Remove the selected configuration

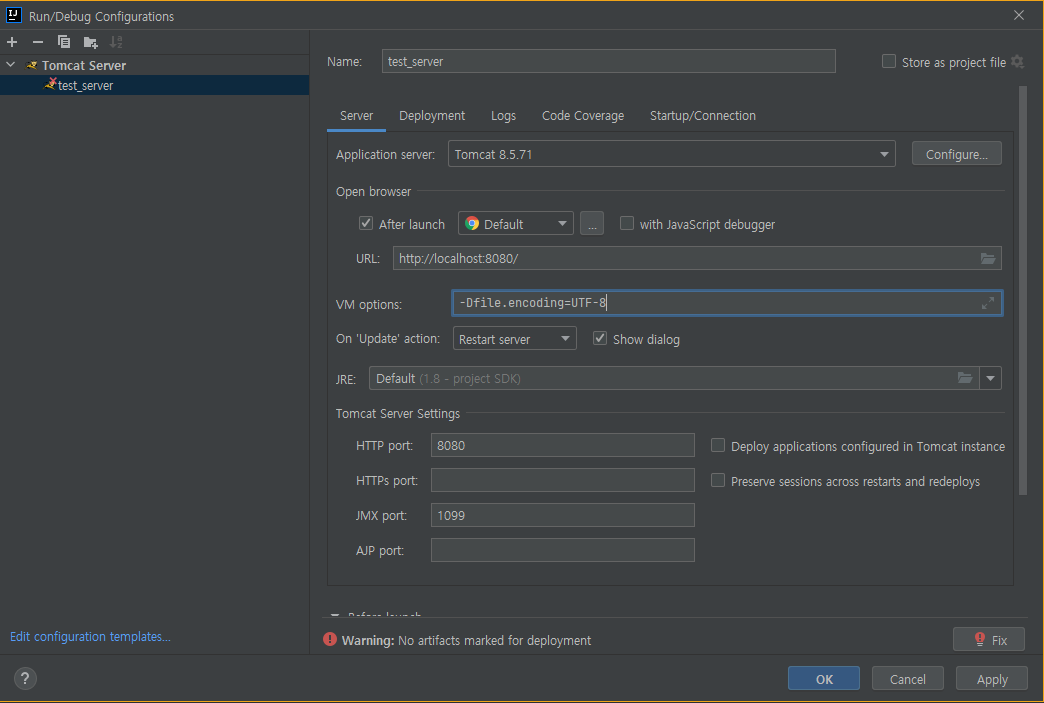point(38,42)
